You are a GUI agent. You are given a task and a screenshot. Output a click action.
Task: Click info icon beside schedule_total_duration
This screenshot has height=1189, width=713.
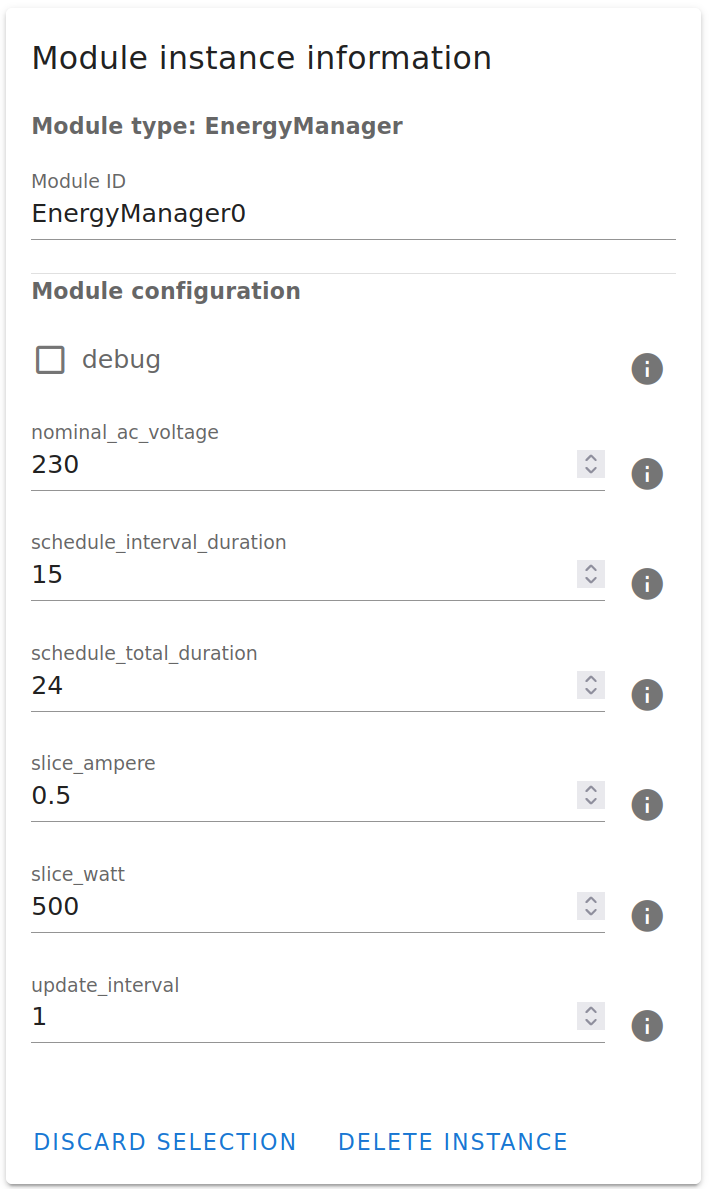pos(647,694)
